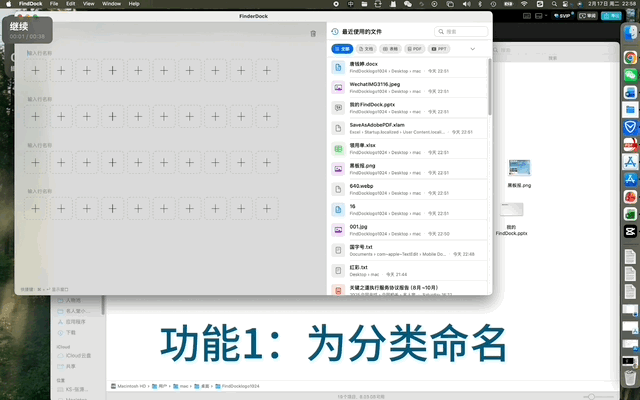Click the SVIP badge button
This screenshot has width=640, height=400.
click(563, 16)
